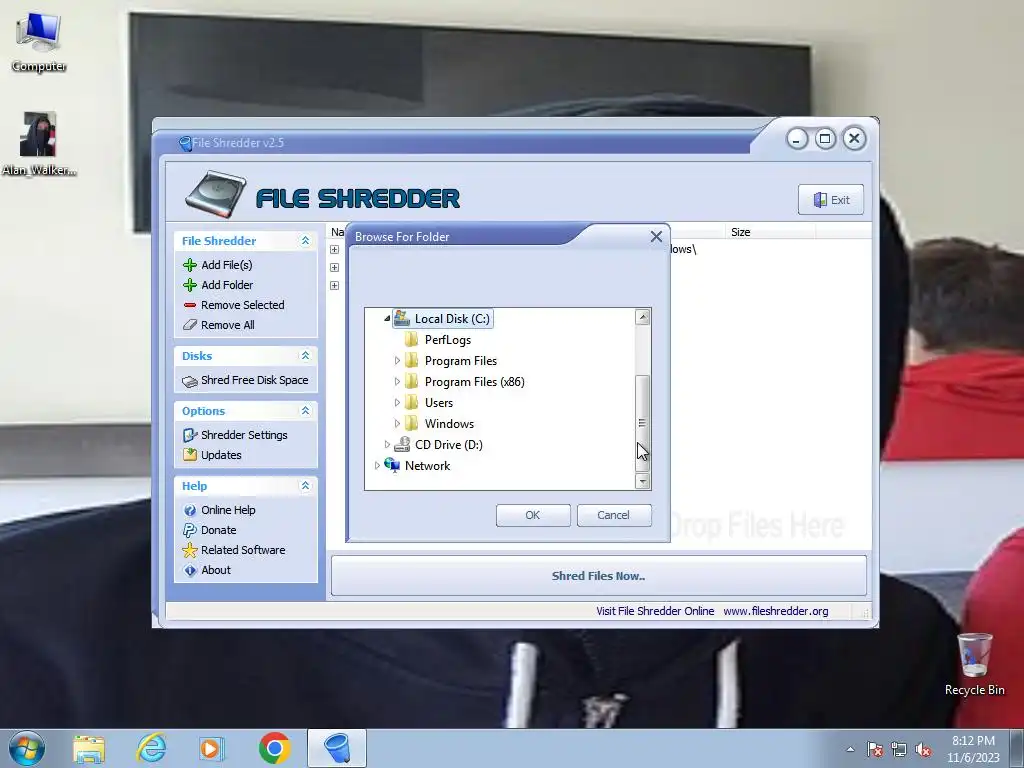This screenshot has width=1024, height=768.
Task: Click the About info icon
Action: pyautogui.click(x=190, y=570)
